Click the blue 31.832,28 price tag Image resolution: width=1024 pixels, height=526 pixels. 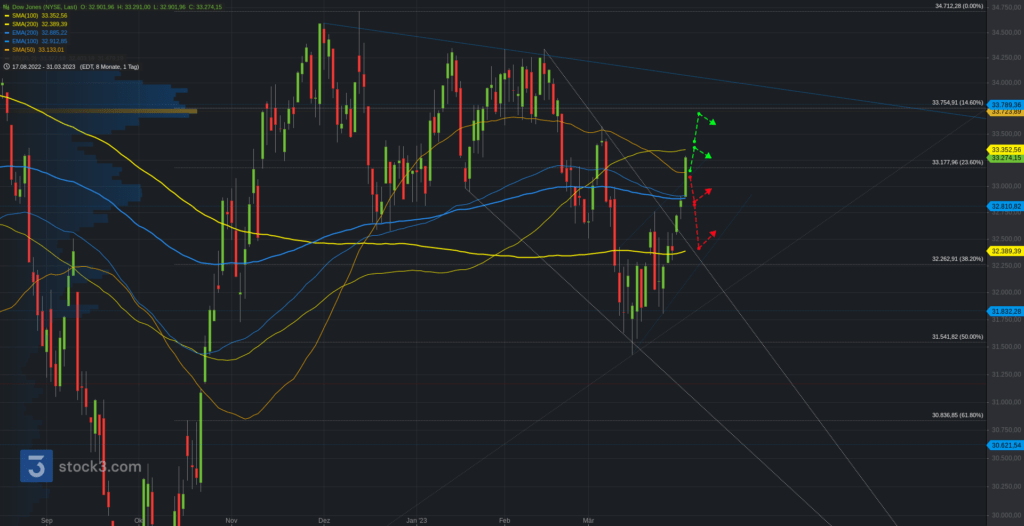1006,311
